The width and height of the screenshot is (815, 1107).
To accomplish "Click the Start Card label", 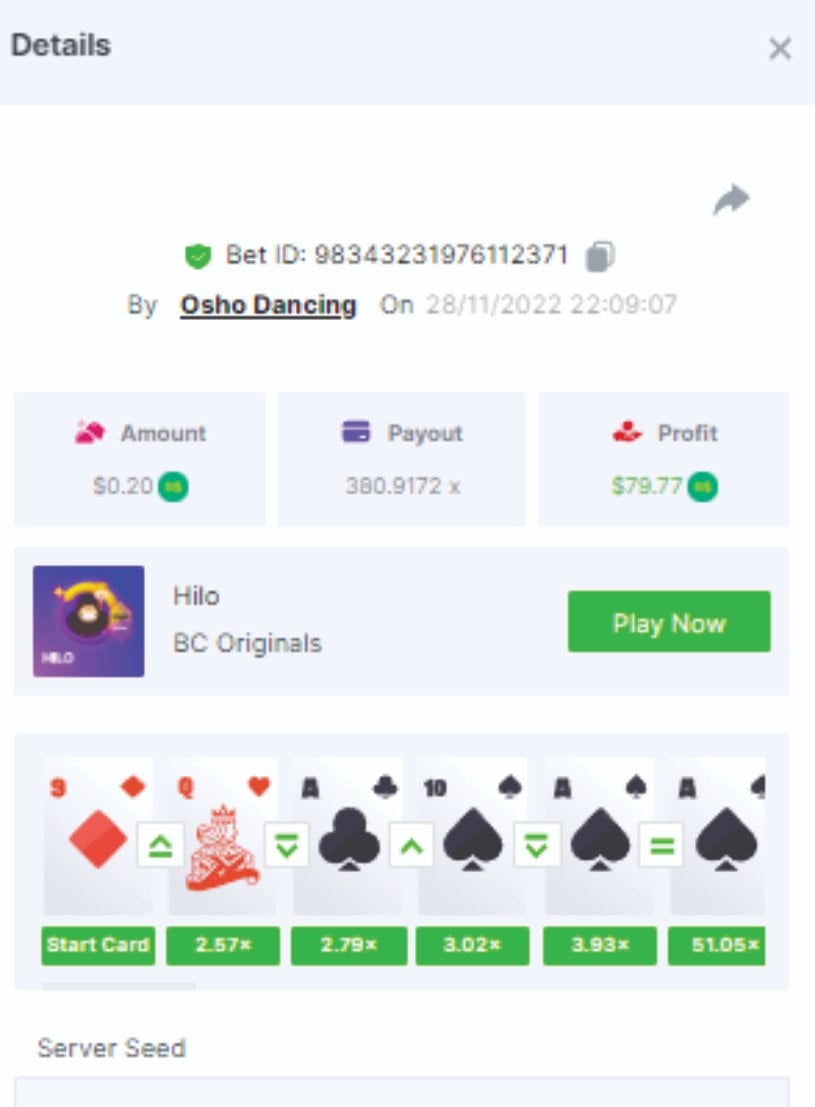I will point(98,945).
